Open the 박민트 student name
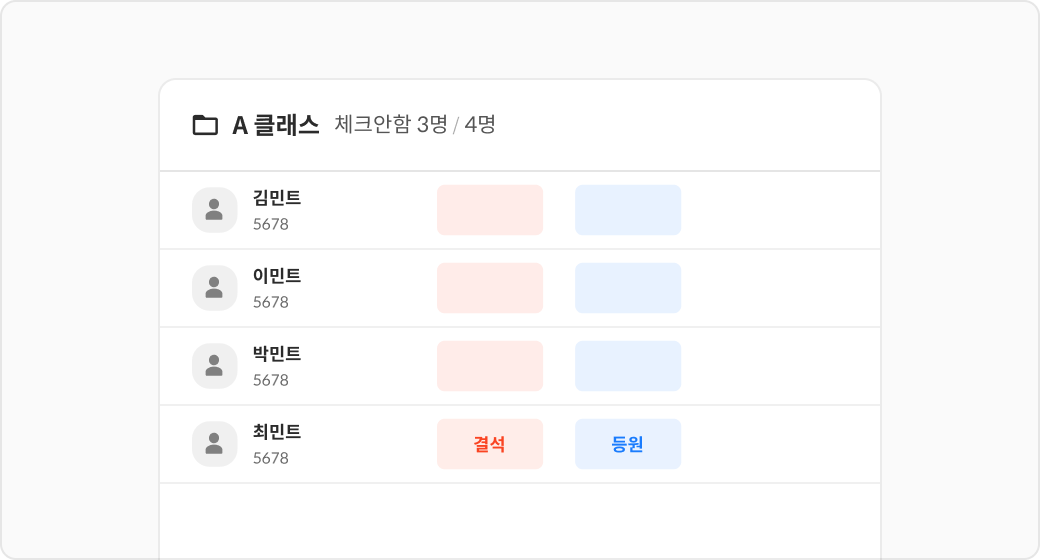Viewport: 1040px width, 560px height. 277,354
